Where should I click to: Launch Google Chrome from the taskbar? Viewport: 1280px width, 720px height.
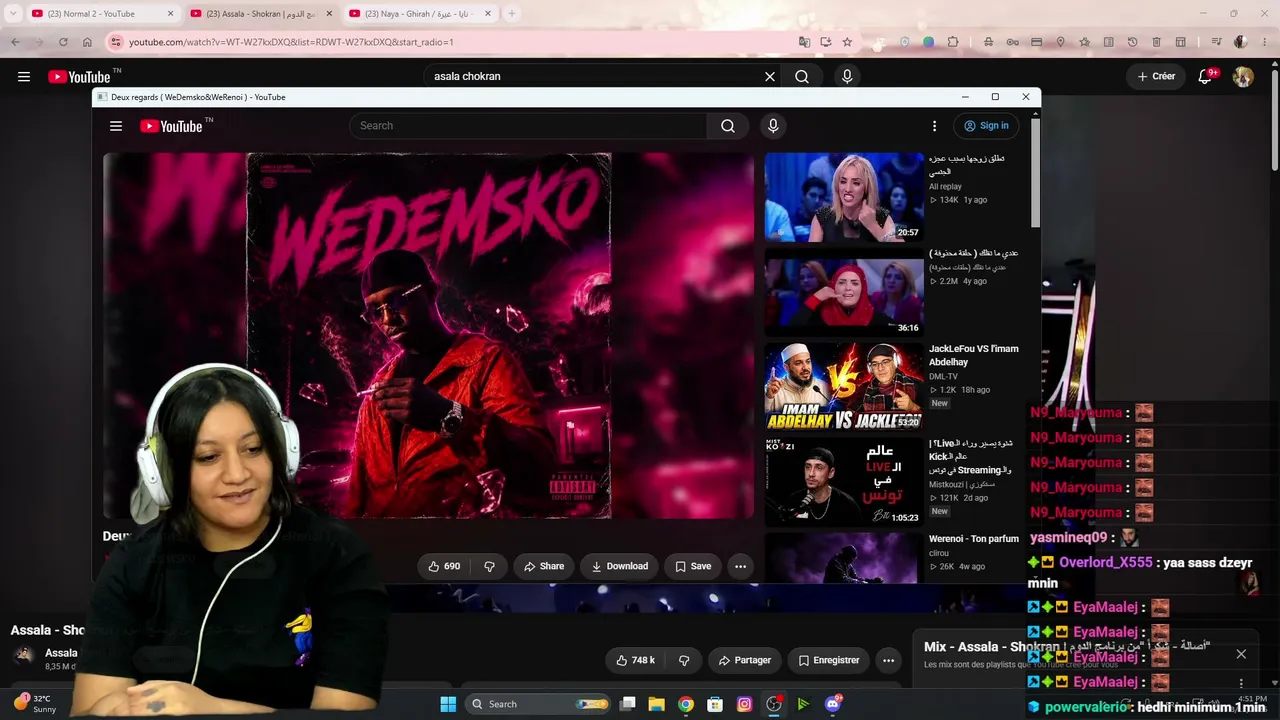(685, 704)
